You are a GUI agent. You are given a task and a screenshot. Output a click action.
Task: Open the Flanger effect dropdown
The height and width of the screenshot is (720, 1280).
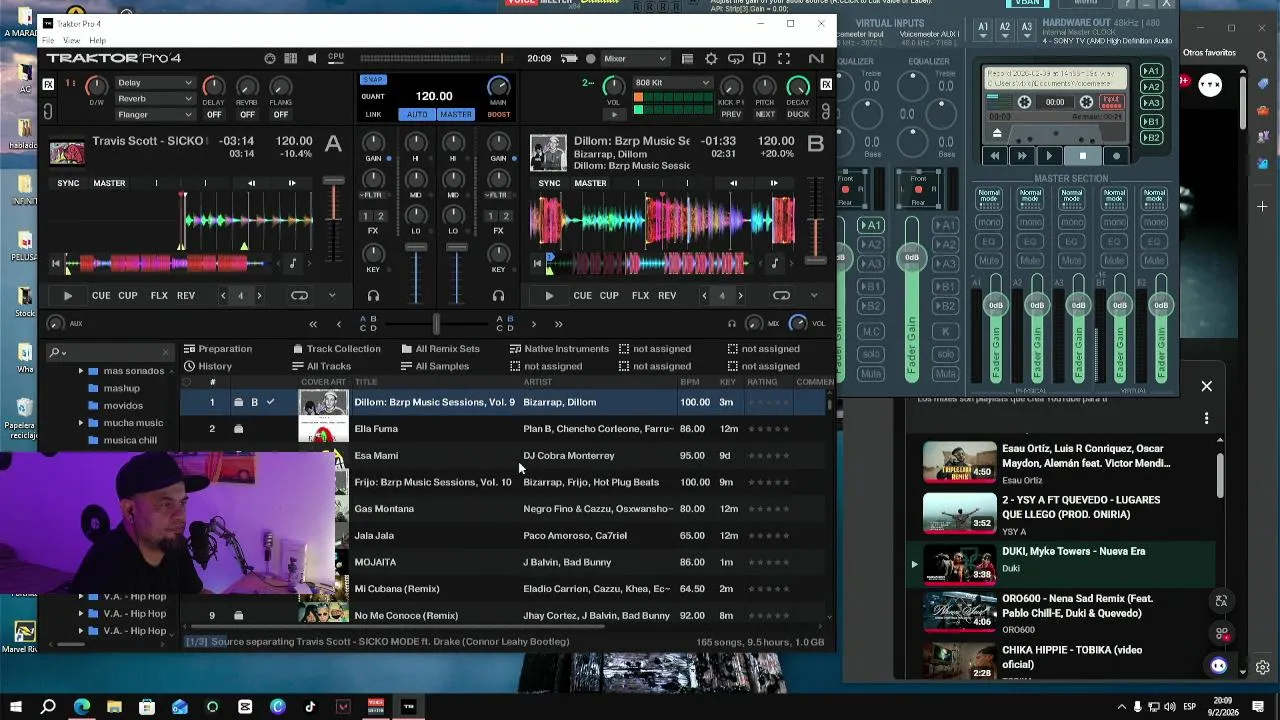(154, 115)
